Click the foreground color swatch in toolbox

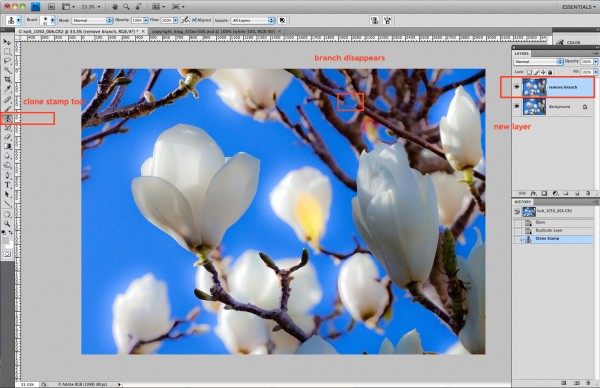6,240
